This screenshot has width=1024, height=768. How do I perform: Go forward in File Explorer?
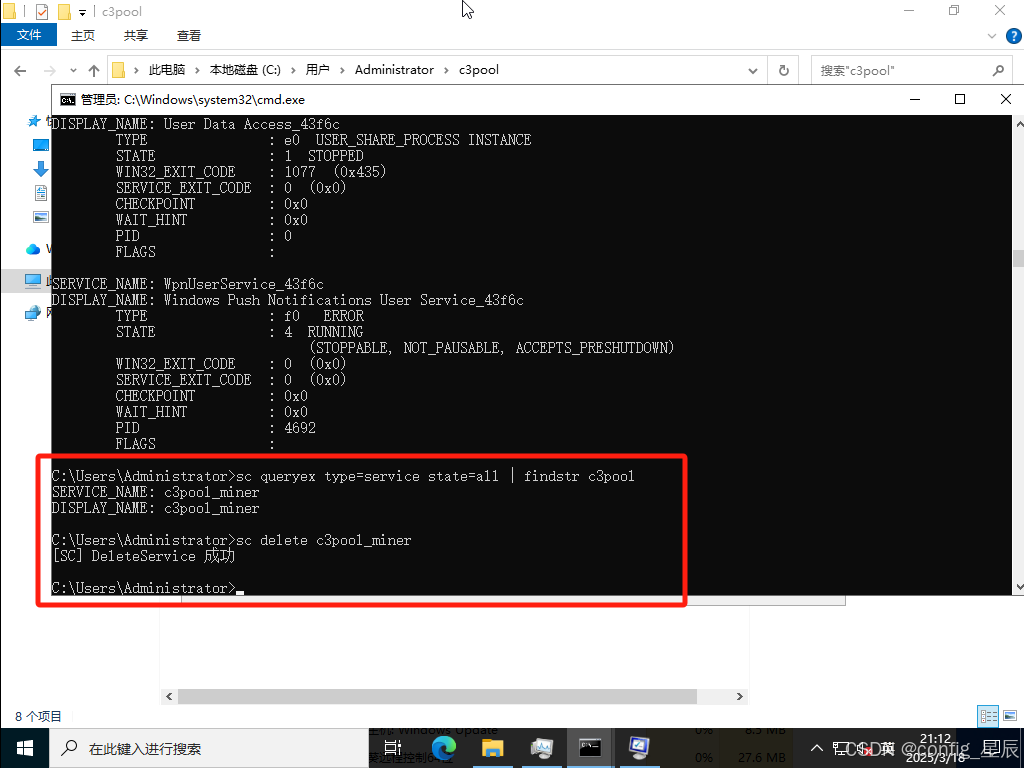(x=50, y=71)
